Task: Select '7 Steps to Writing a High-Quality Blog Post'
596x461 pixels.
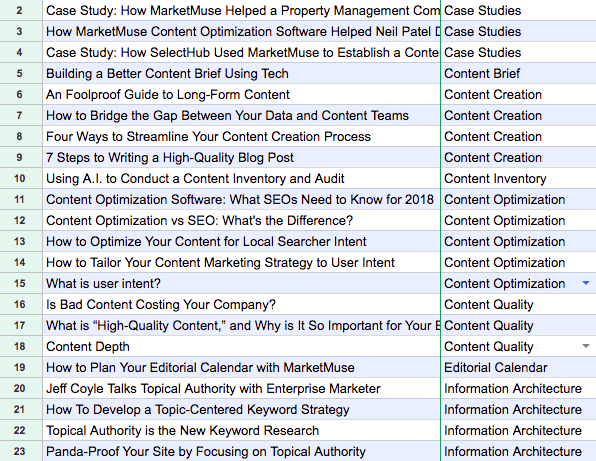Action: [x=241, y=157]
